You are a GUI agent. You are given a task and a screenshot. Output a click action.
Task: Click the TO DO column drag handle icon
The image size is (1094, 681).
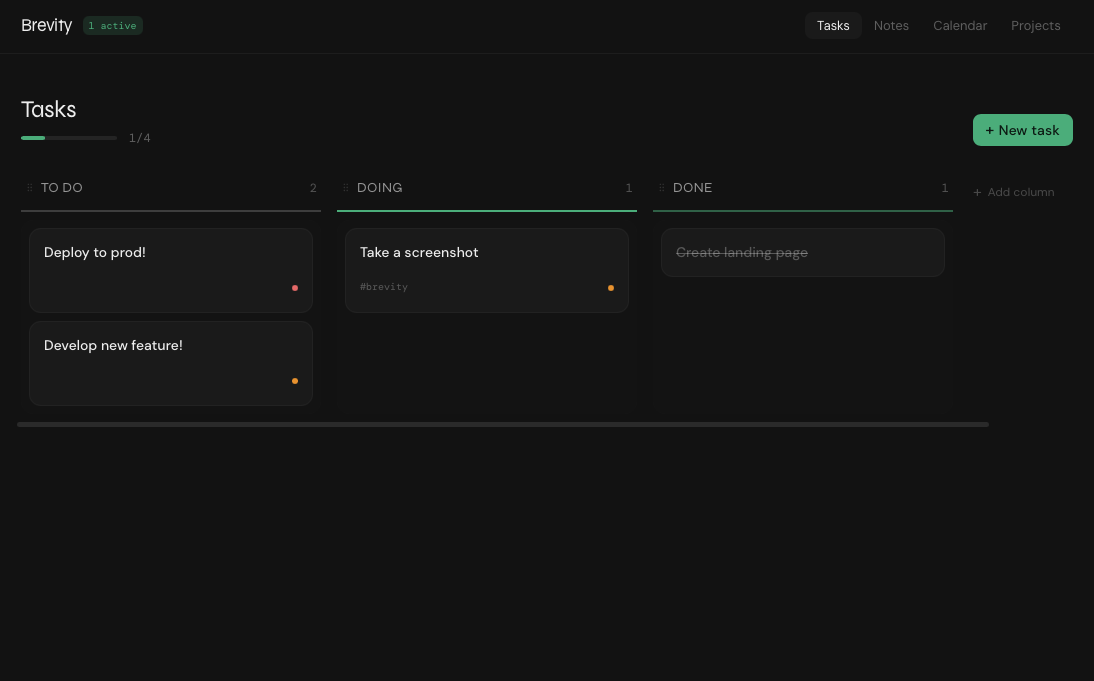(x=30, y=188)
